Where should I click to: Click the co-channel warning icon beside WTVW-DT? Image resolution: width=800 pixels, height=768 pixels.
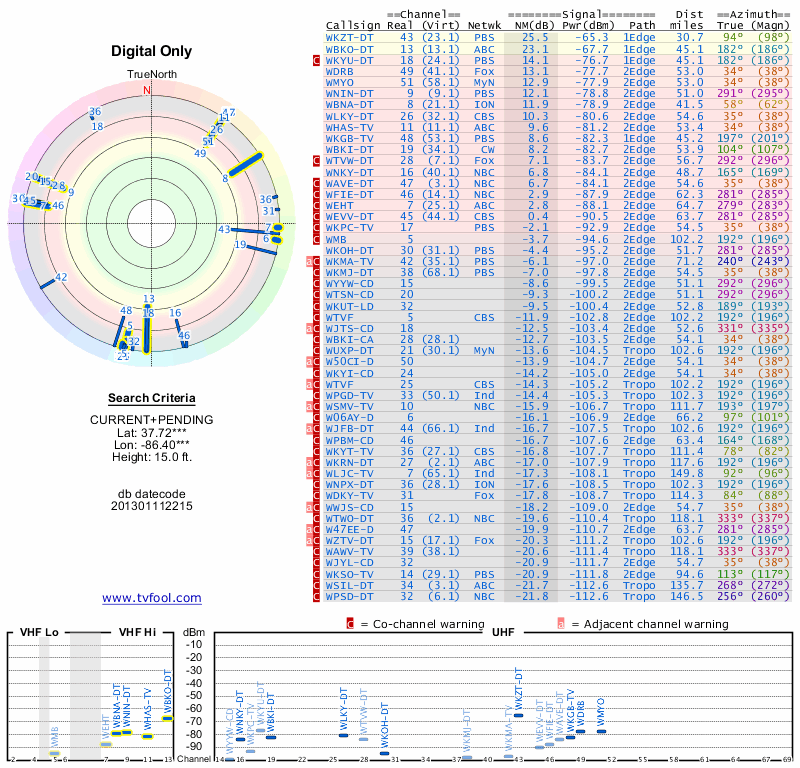click(x=317, y=159)
